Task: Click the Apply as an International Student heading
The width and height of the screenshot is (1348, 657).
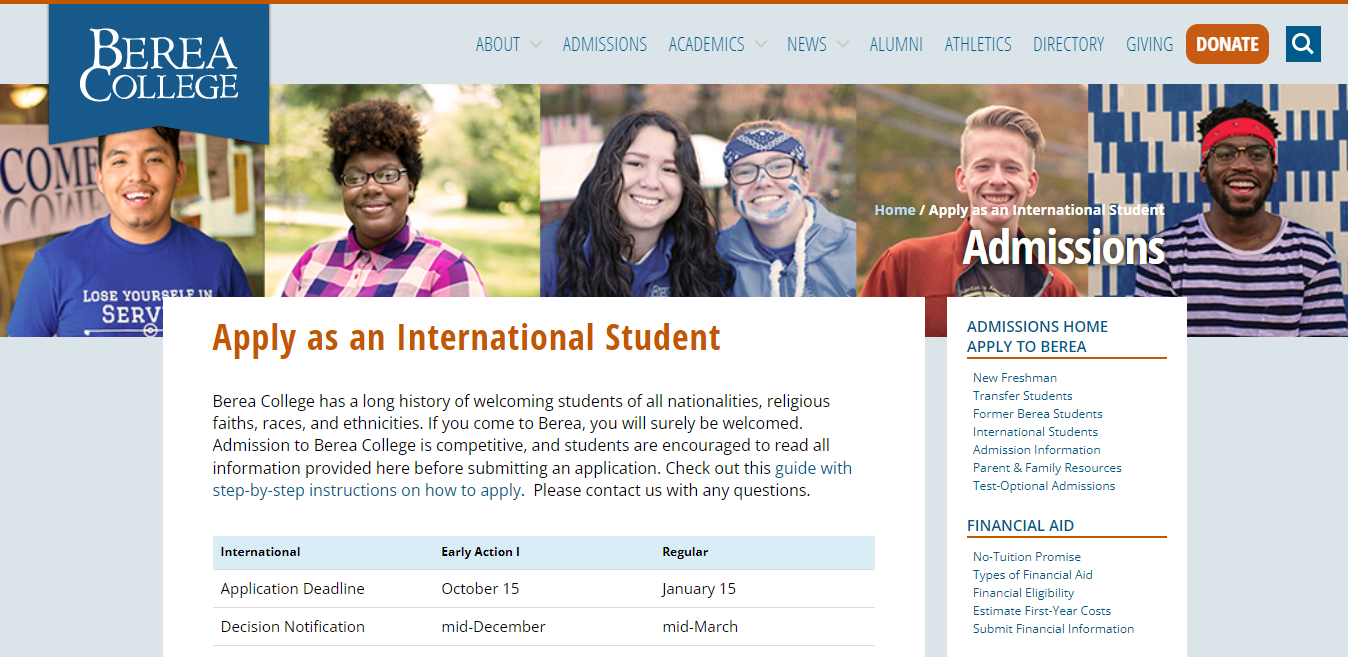Action: click(x=467, y=337)
